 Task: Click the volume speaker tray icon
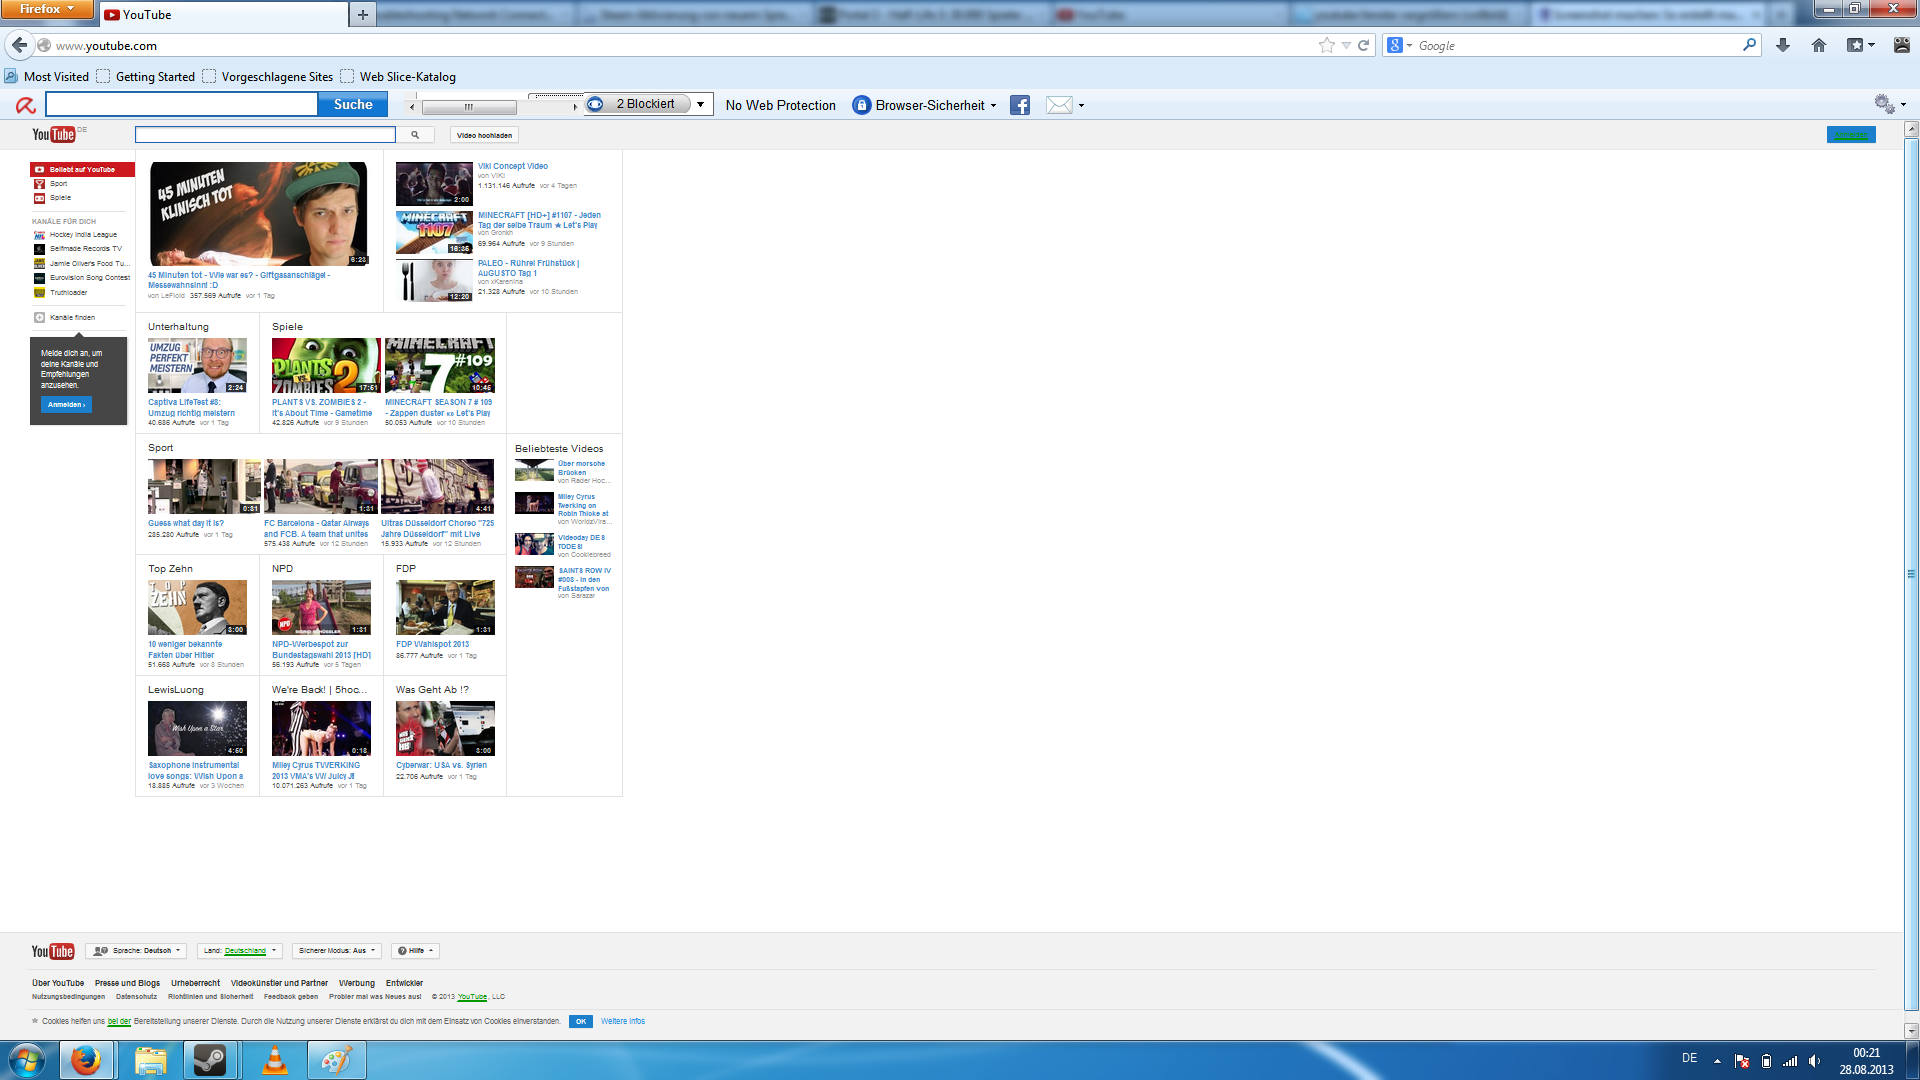[x=1814, y=1061]
